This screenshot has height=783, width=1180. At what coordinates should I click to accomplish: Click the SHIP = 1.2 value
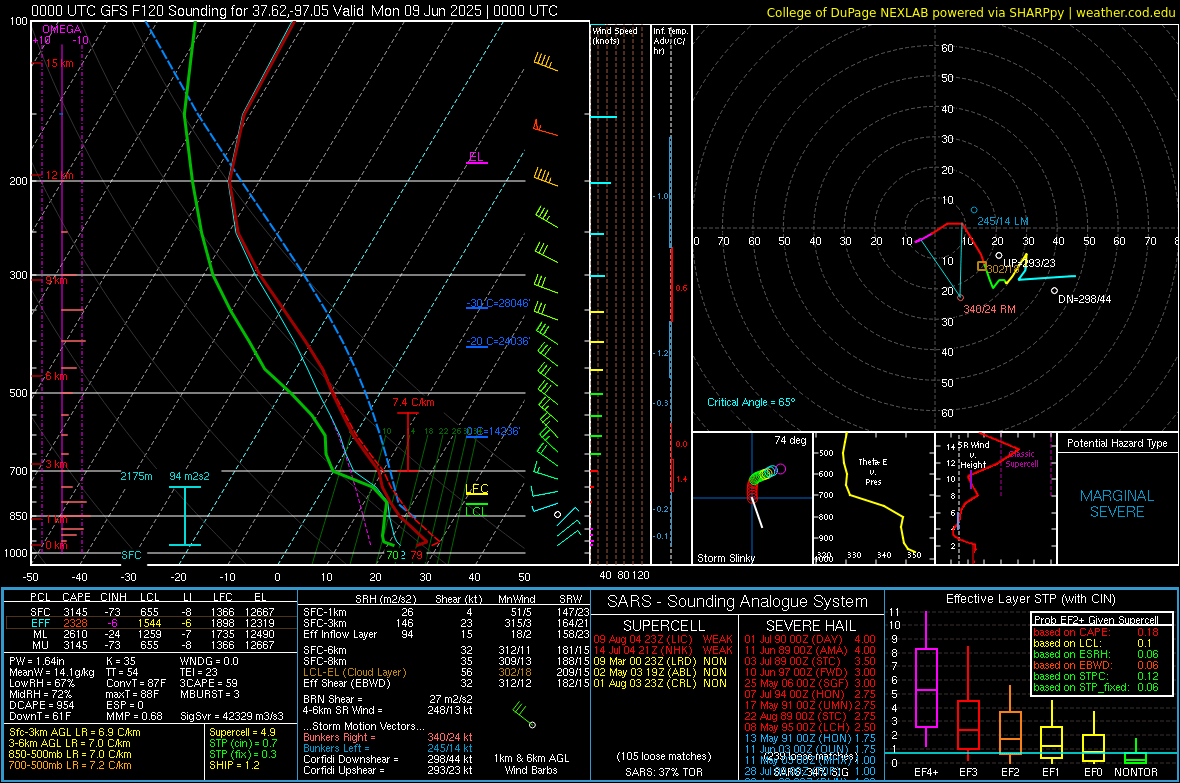pos(234,765)
